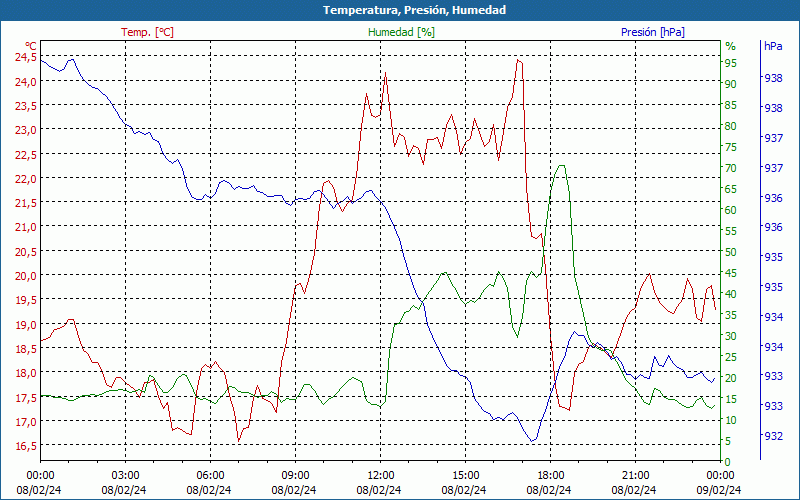Select the green 'Humedad [%]' legend label
The image size is (800, 500).
(401, 32)
